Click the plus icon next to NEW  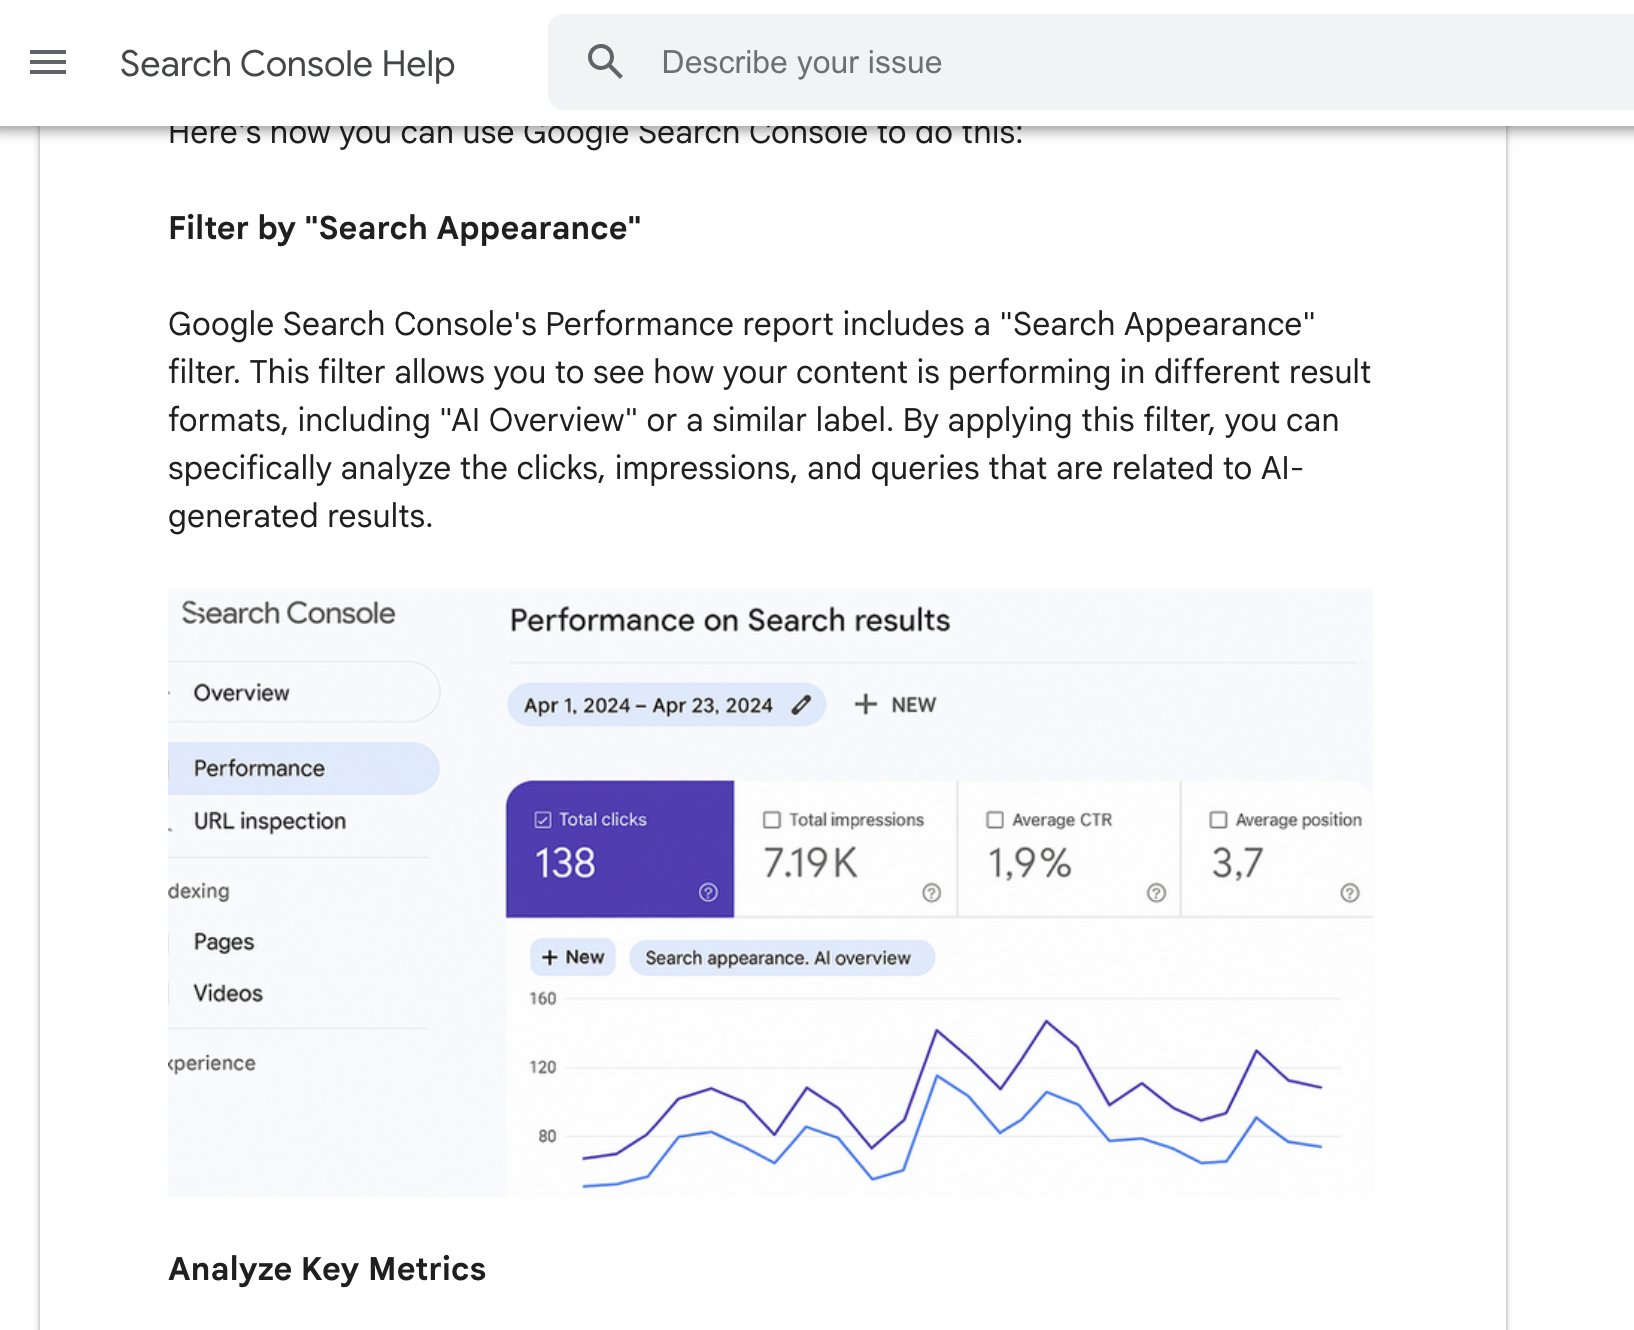[866, 704]
